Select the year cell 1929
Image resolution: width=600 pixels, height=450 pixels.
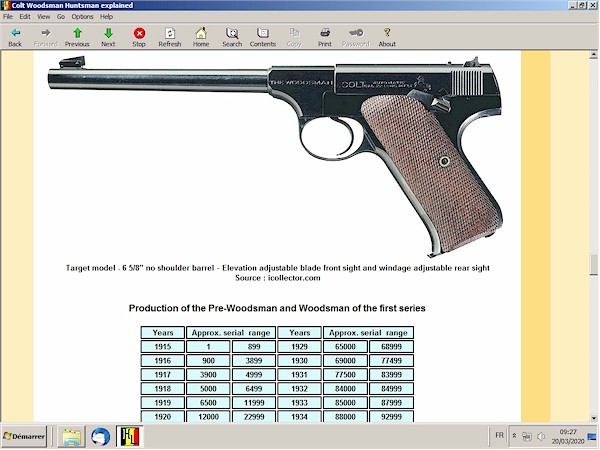299,347
